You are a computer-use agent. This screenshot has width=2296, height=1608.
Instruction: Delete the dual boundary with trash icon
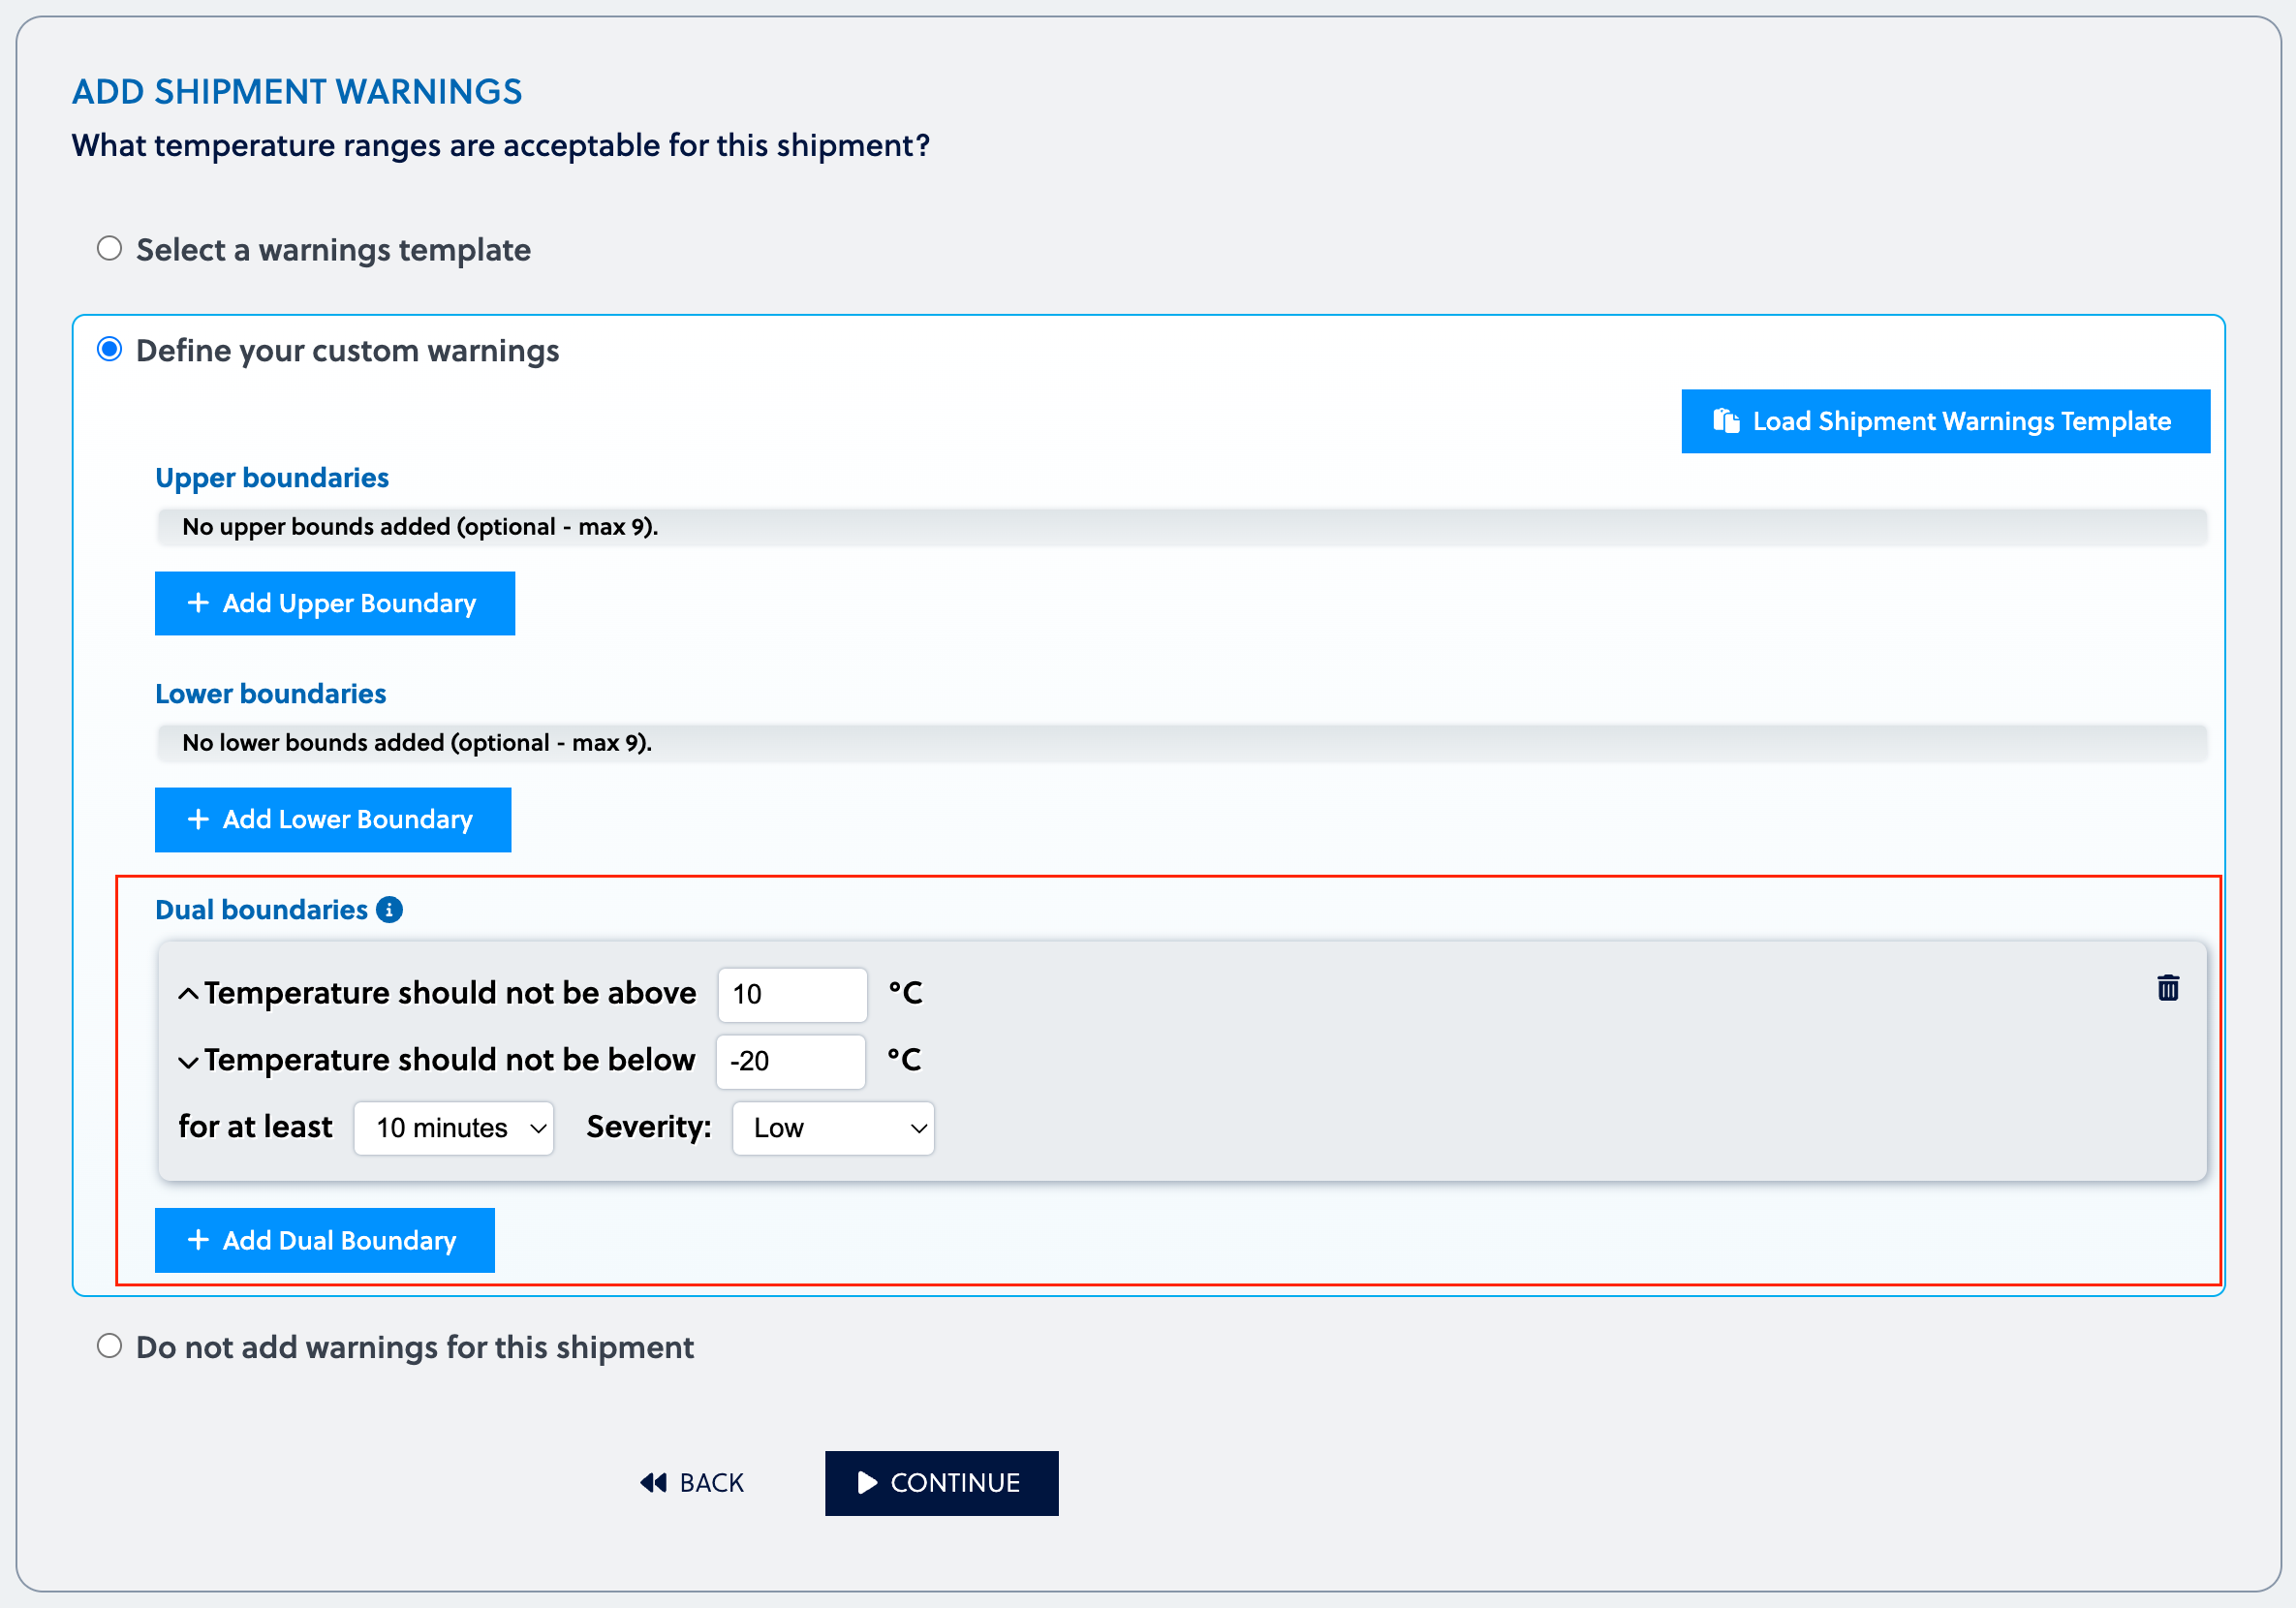pyautogui.click(x=2167, y=988)
